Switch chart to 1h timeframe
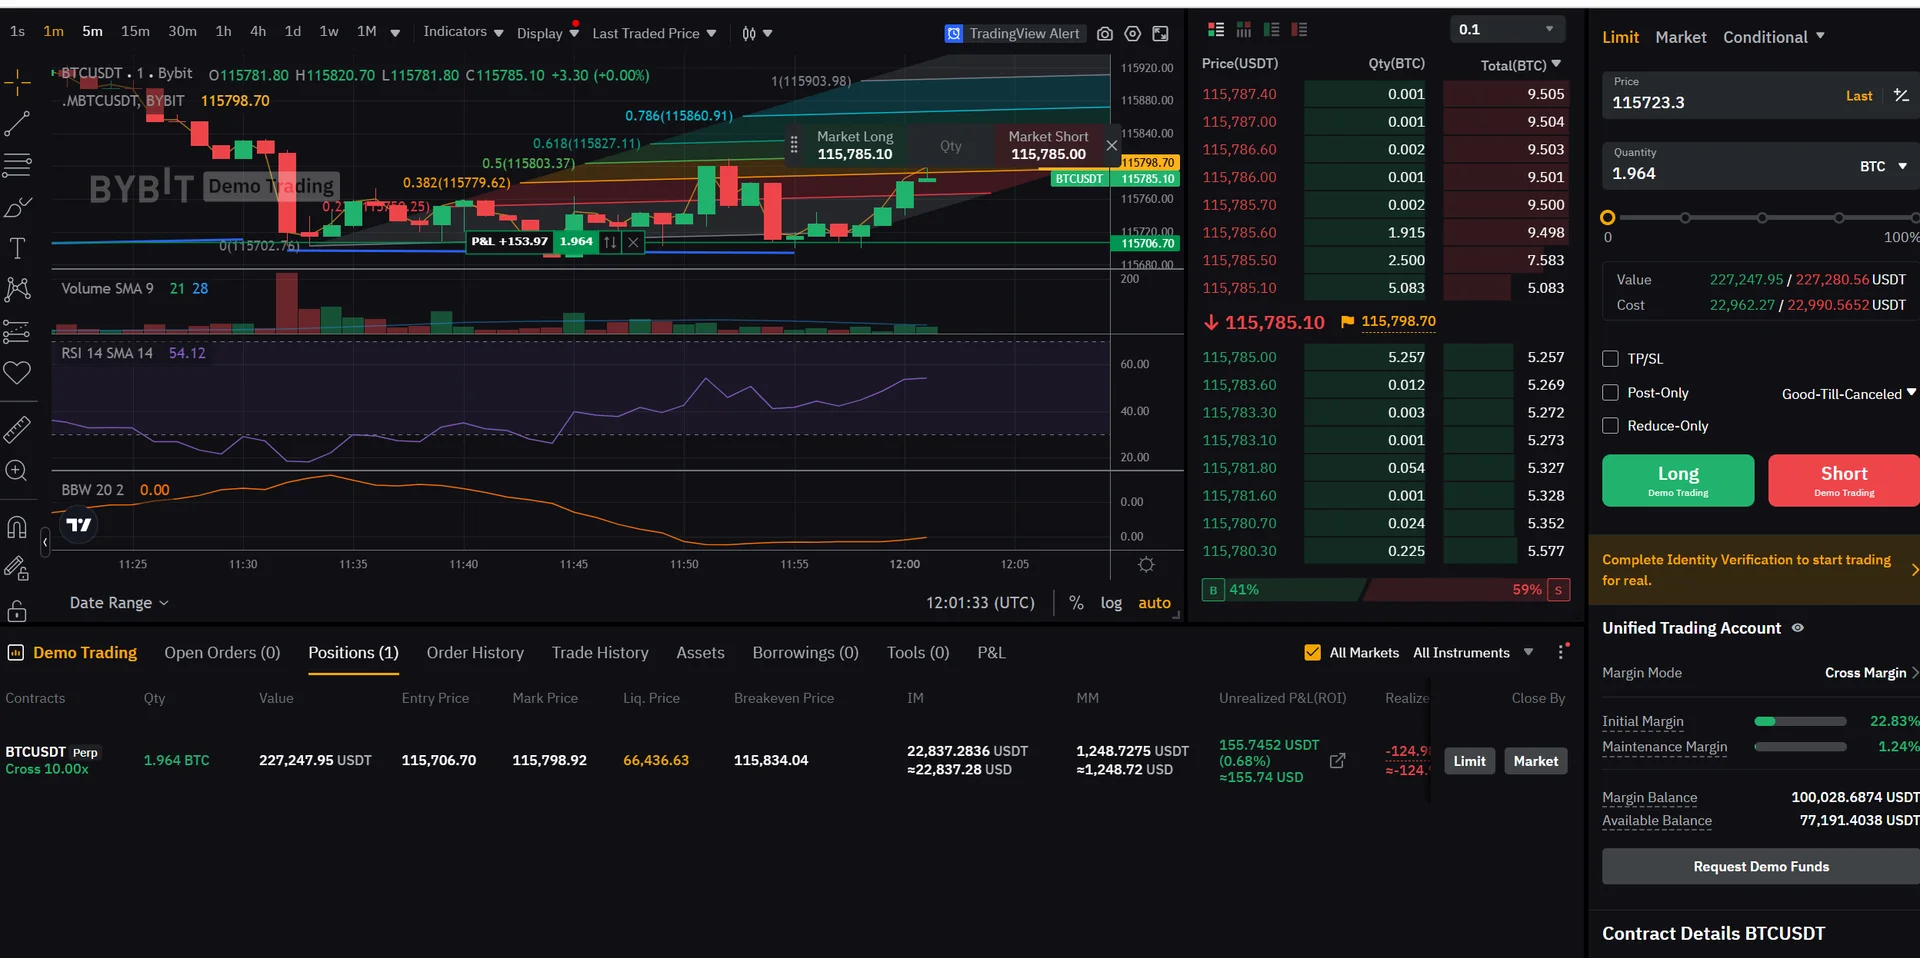This screenshot has height=958, width=1920. (x=223, y=32)
